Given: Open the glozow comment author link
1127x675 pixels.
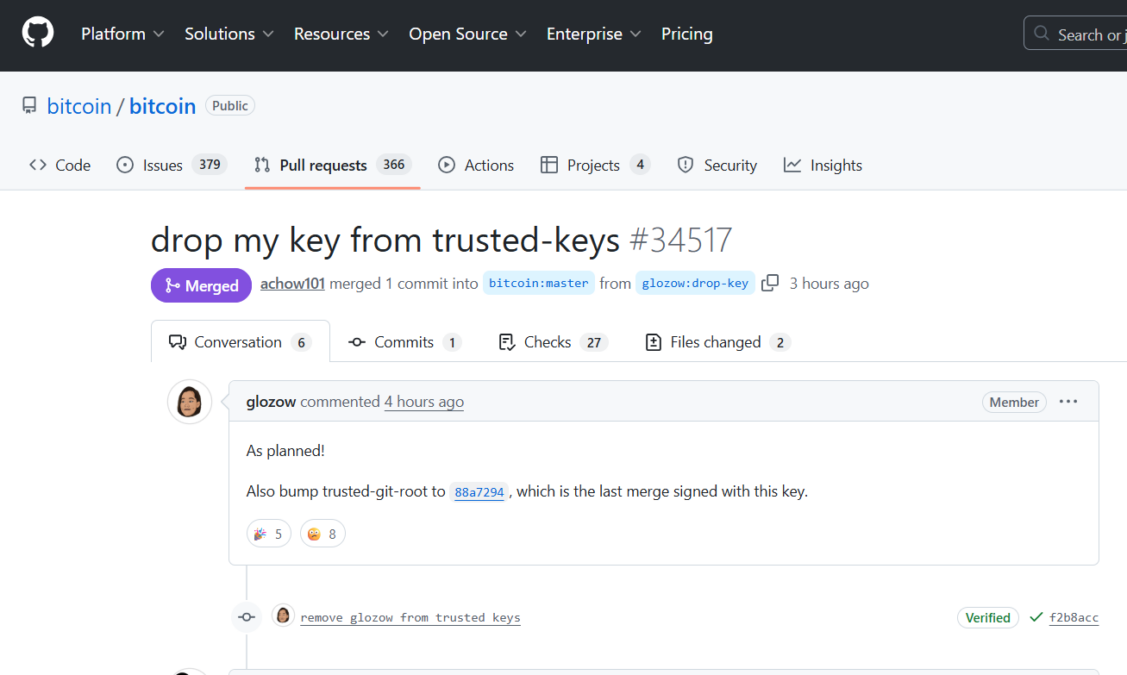Looking at the screenshot, I should (271, 402).
